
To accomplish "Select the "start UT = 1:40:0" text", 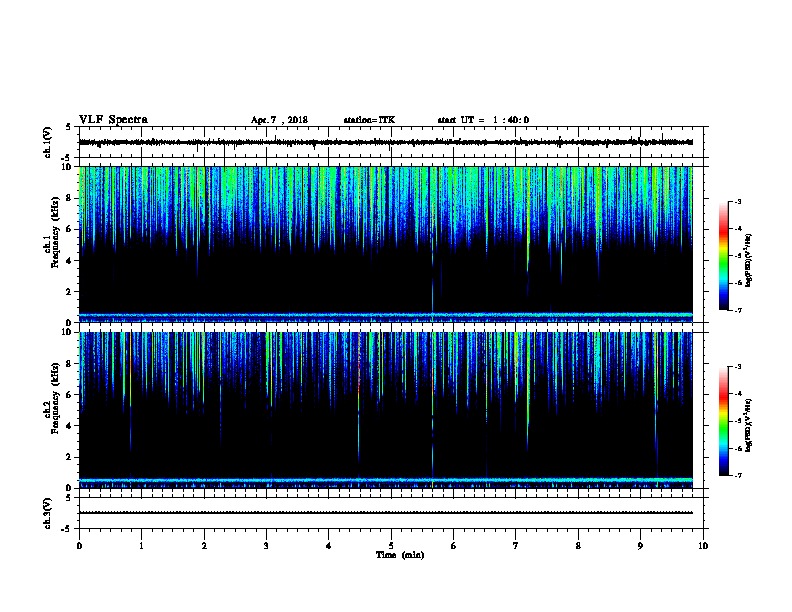I will point(483,120).
